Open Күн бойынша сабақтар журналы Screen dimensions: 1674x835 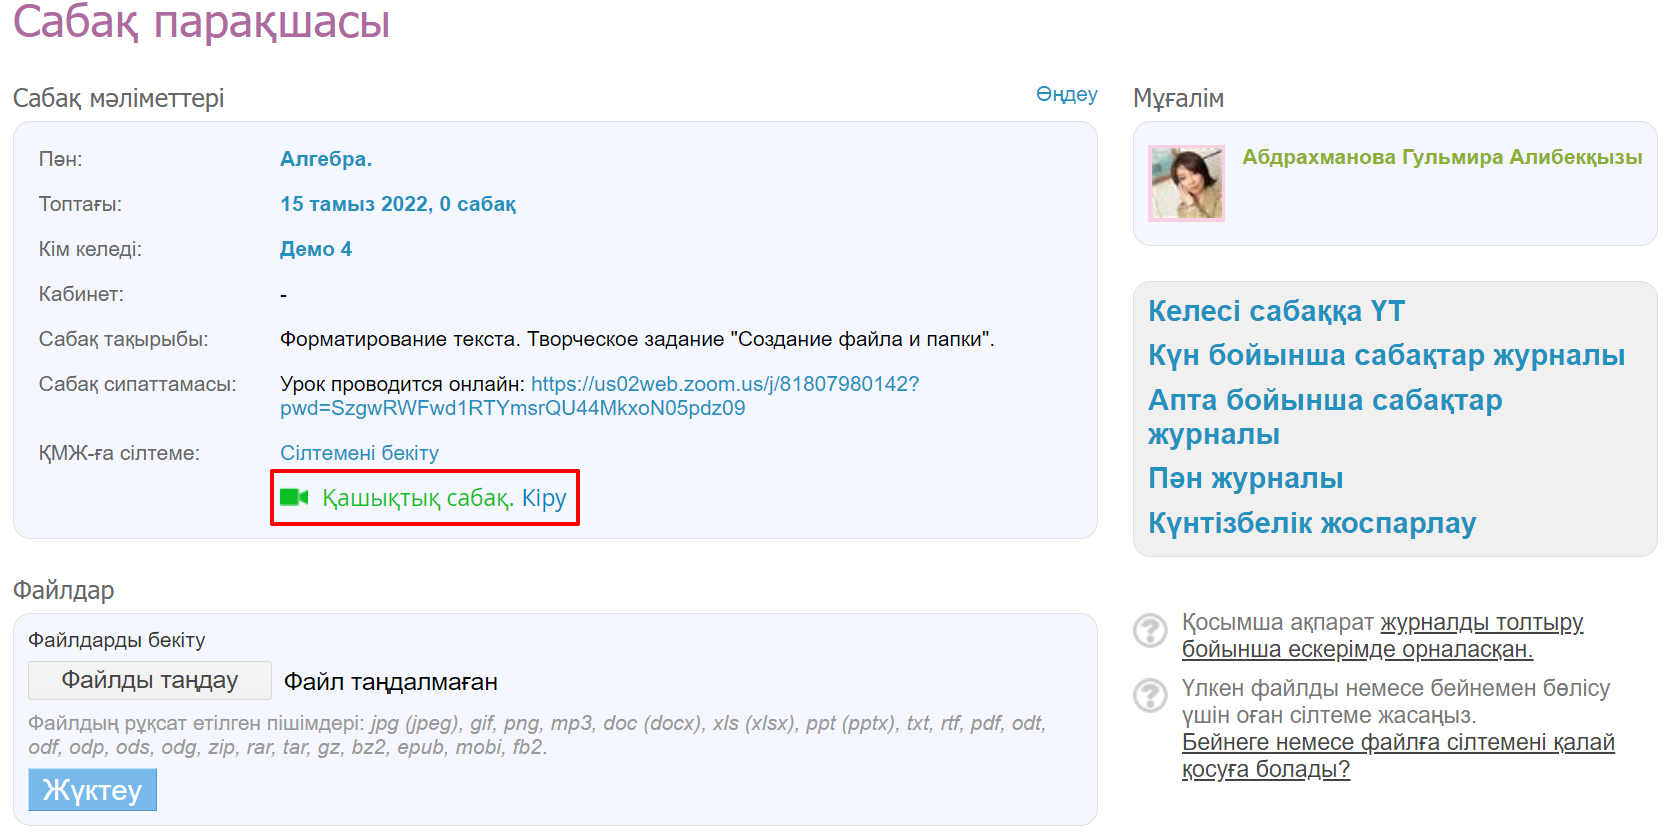1386,355
